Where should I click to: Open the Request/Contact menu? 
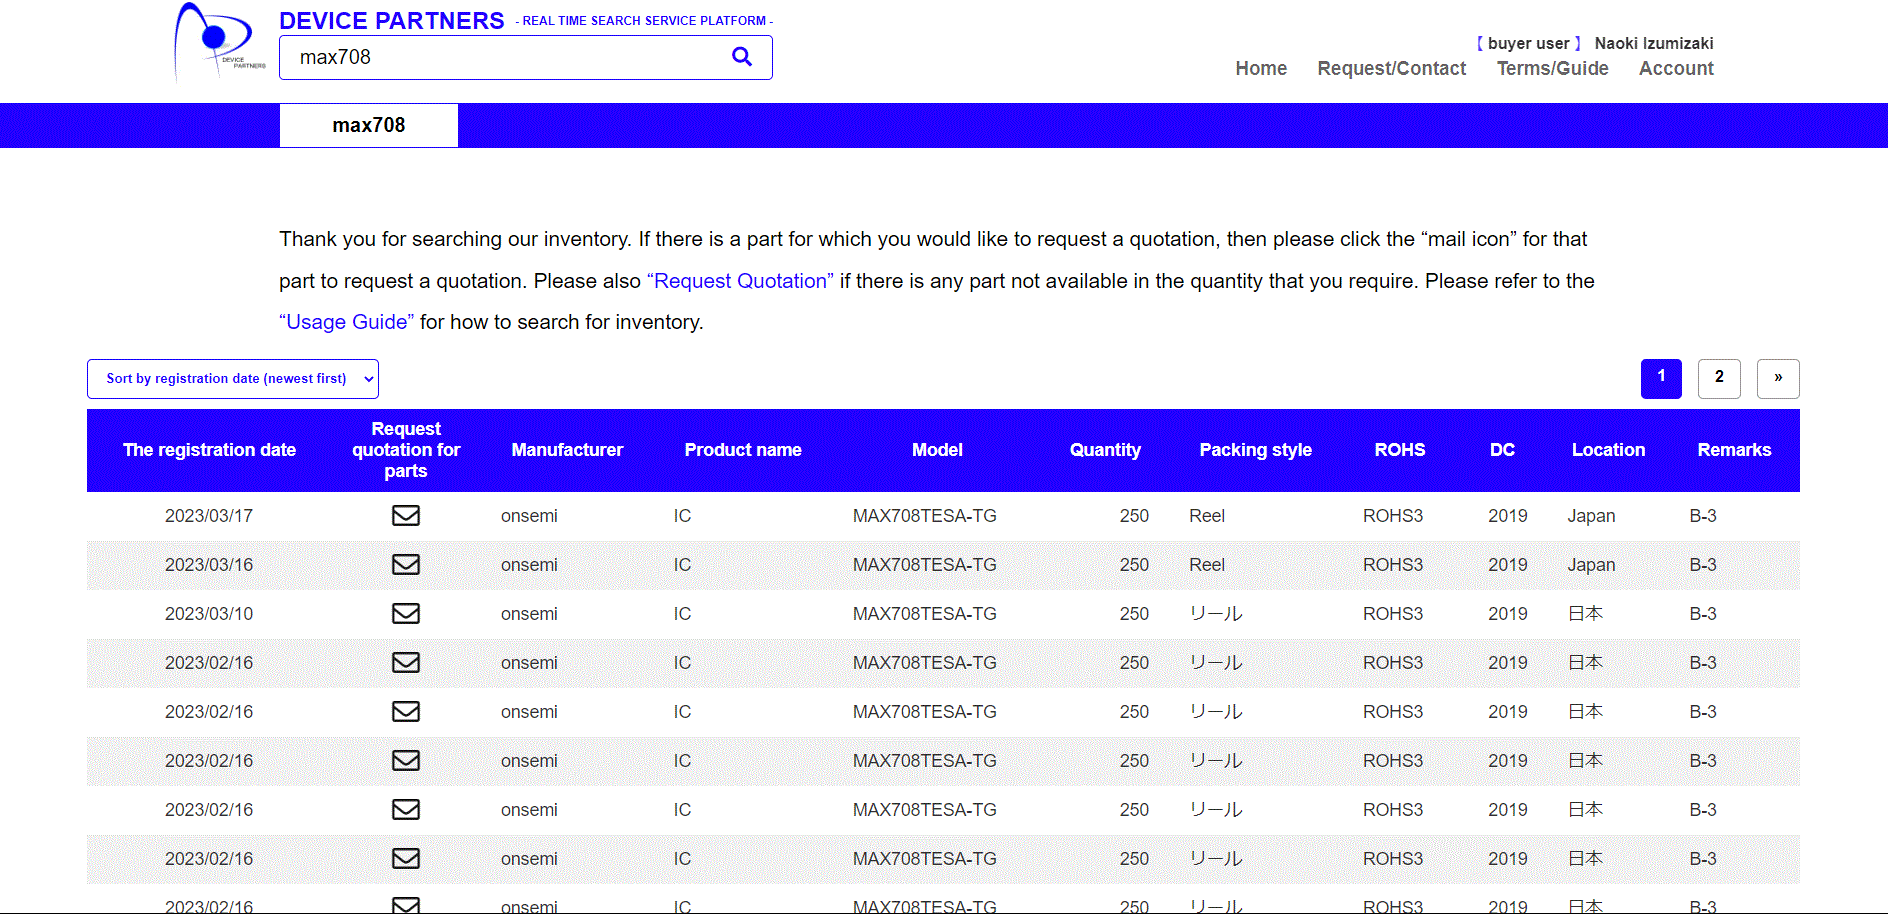pos(1391,69)
